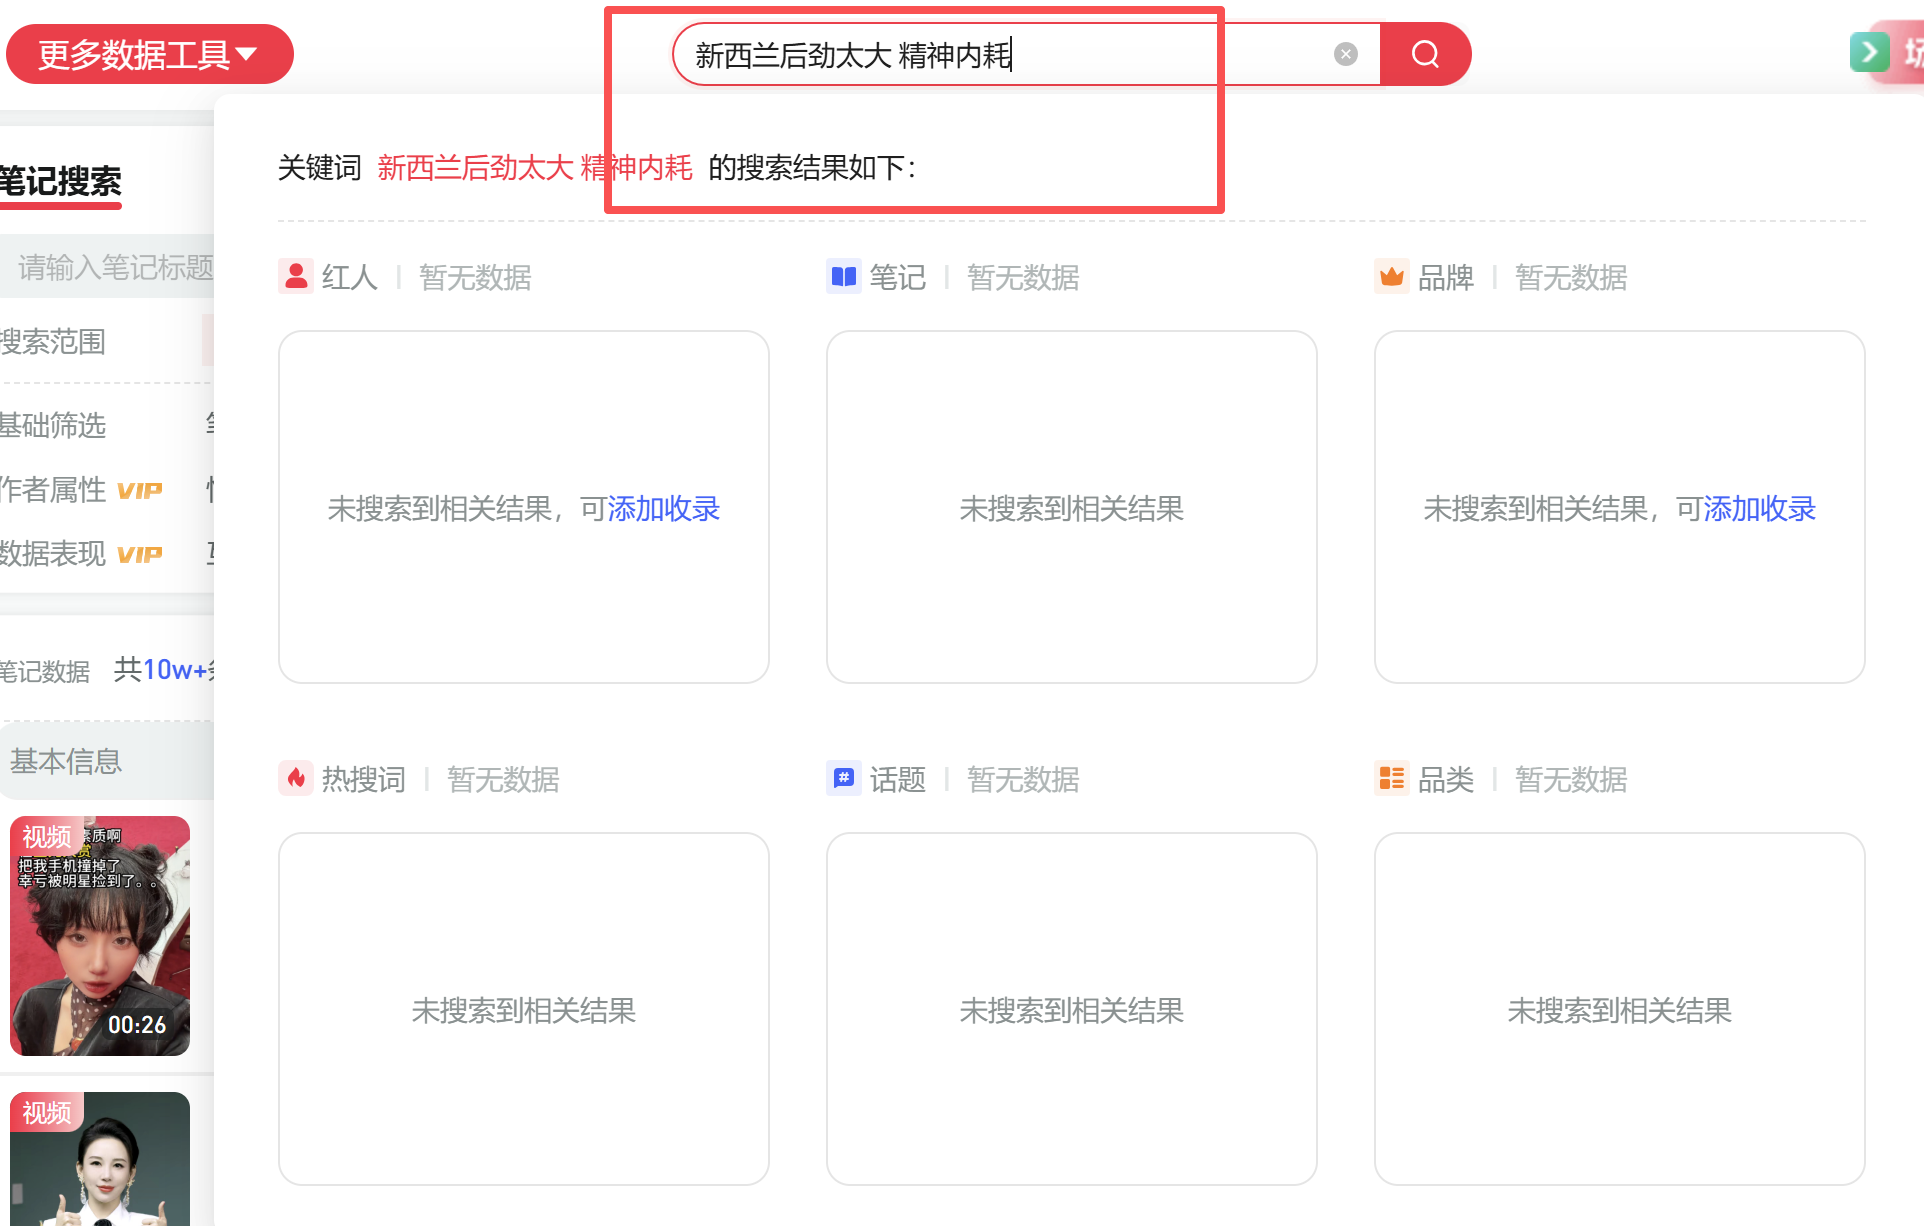1924x1226 pixels.
Task: Open the 00:26 video thumbnail
Action: [100, 936]
